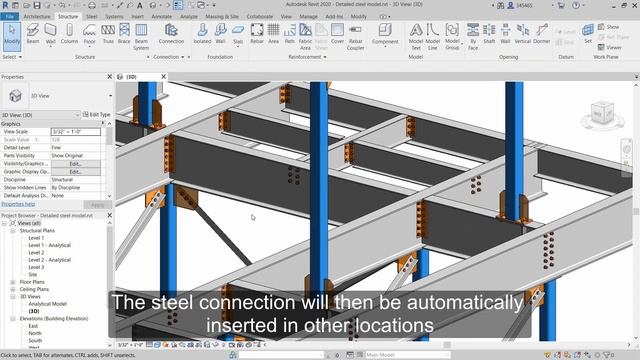Pick the foundation Slab tool

point(238,34)
